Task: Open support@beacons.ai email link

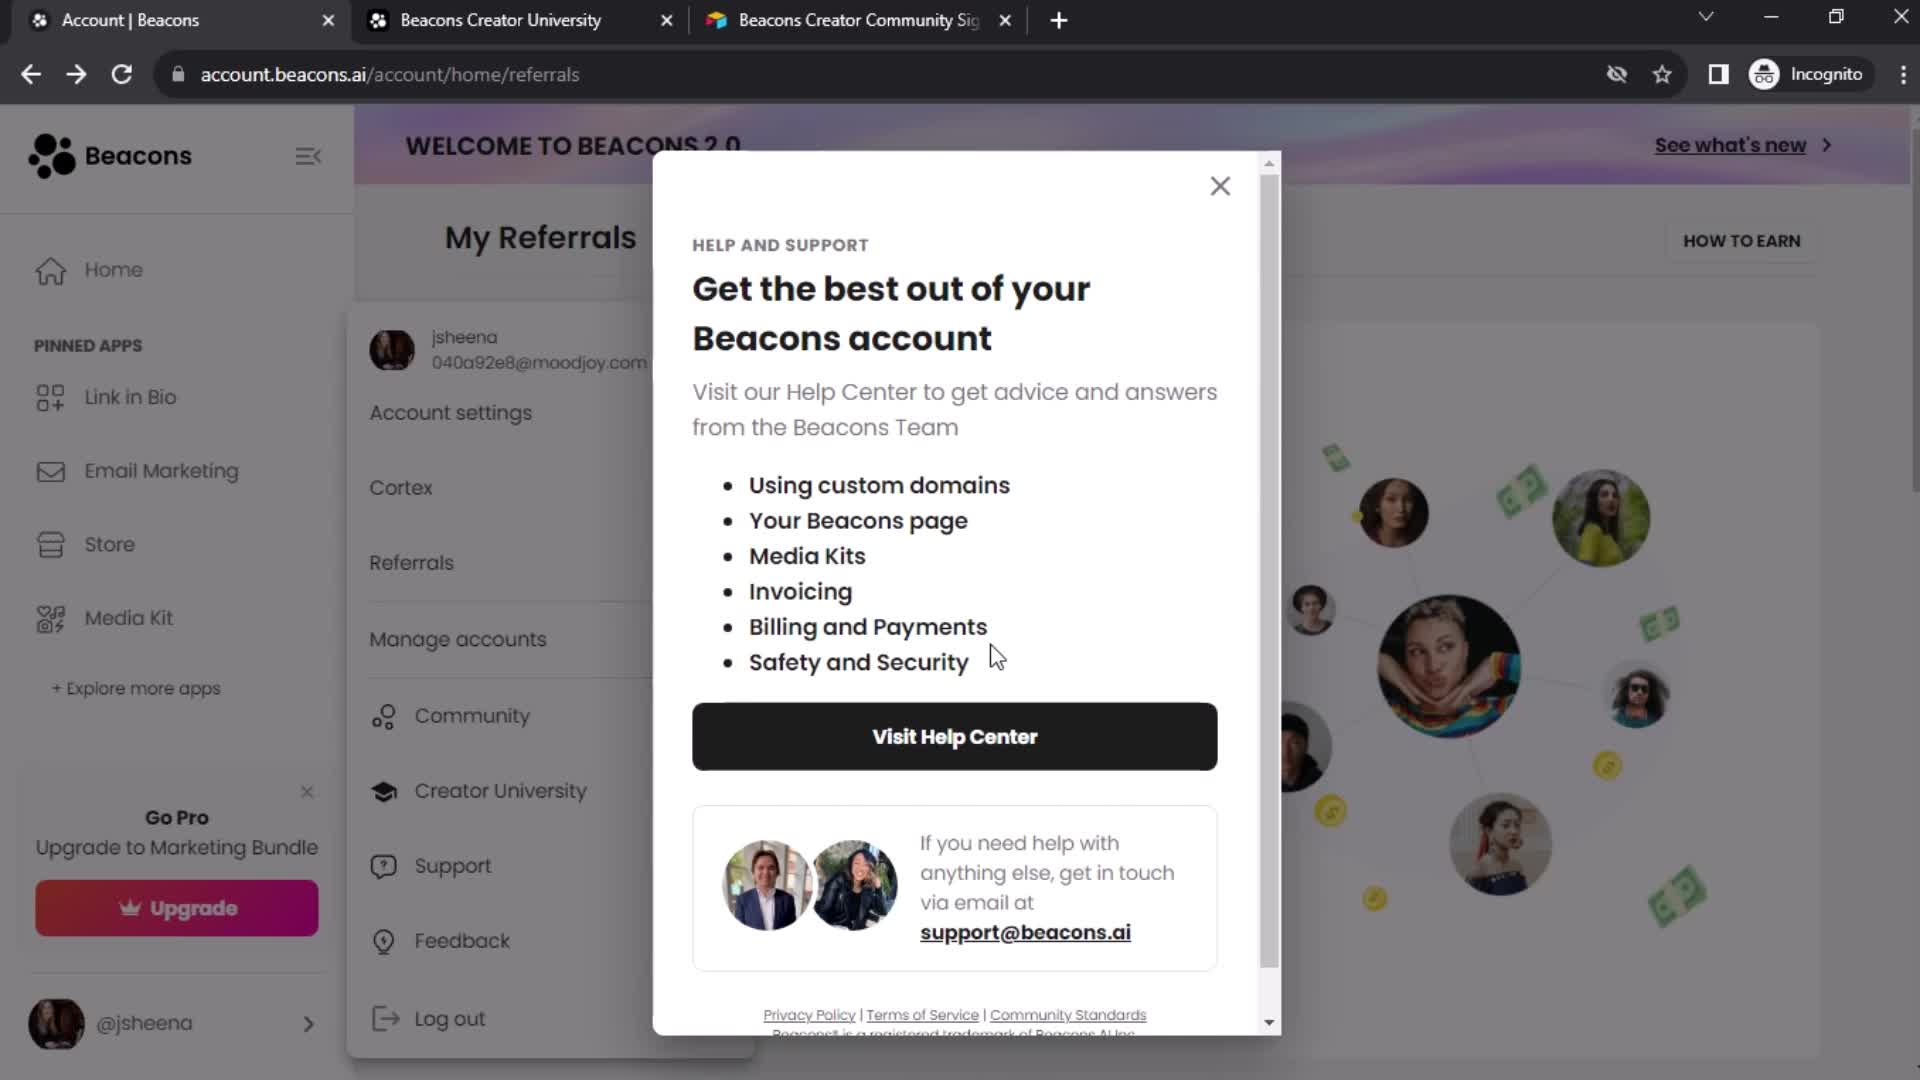Action: [x=1025, y=932]
